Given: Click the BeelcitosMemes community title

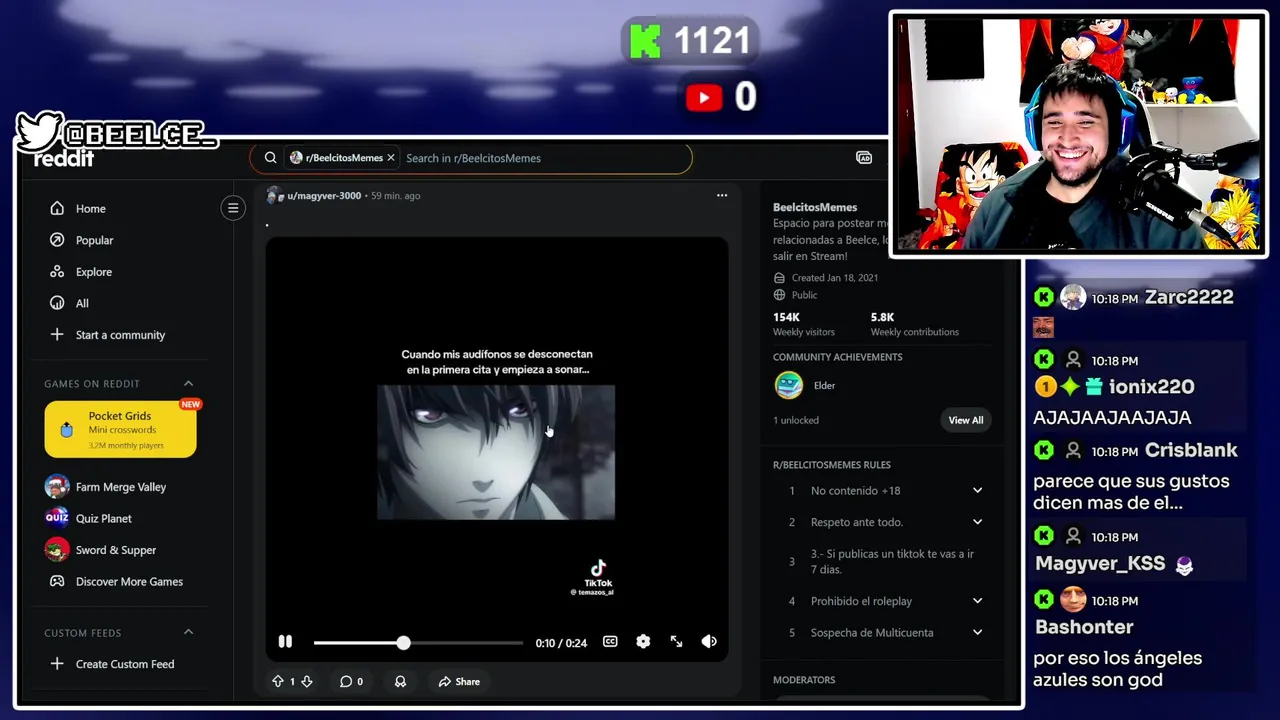Looking at the screenshot, I should (x=814, y=208).
